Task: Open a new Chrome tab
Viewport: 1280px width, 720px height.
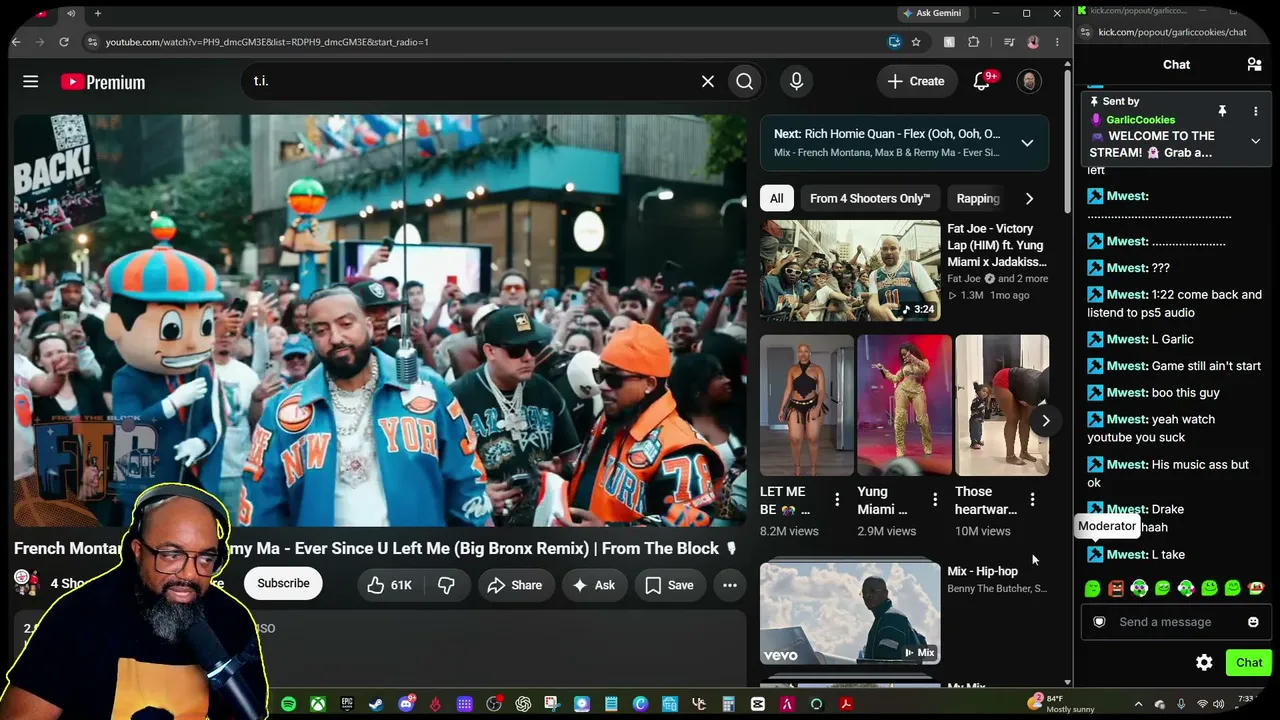Action: (x=98, y=13)
